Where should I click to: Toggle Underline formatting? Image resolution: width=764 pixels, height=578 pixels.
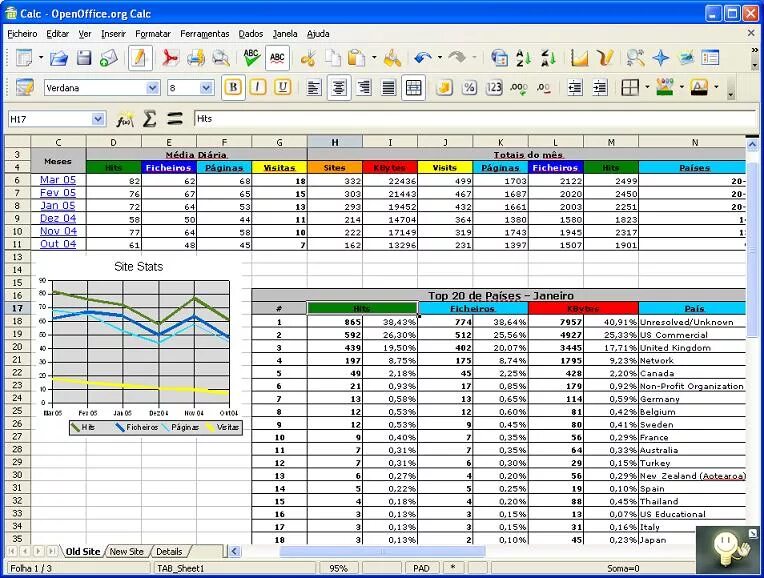pyautogui.click(x=283, y=88)
